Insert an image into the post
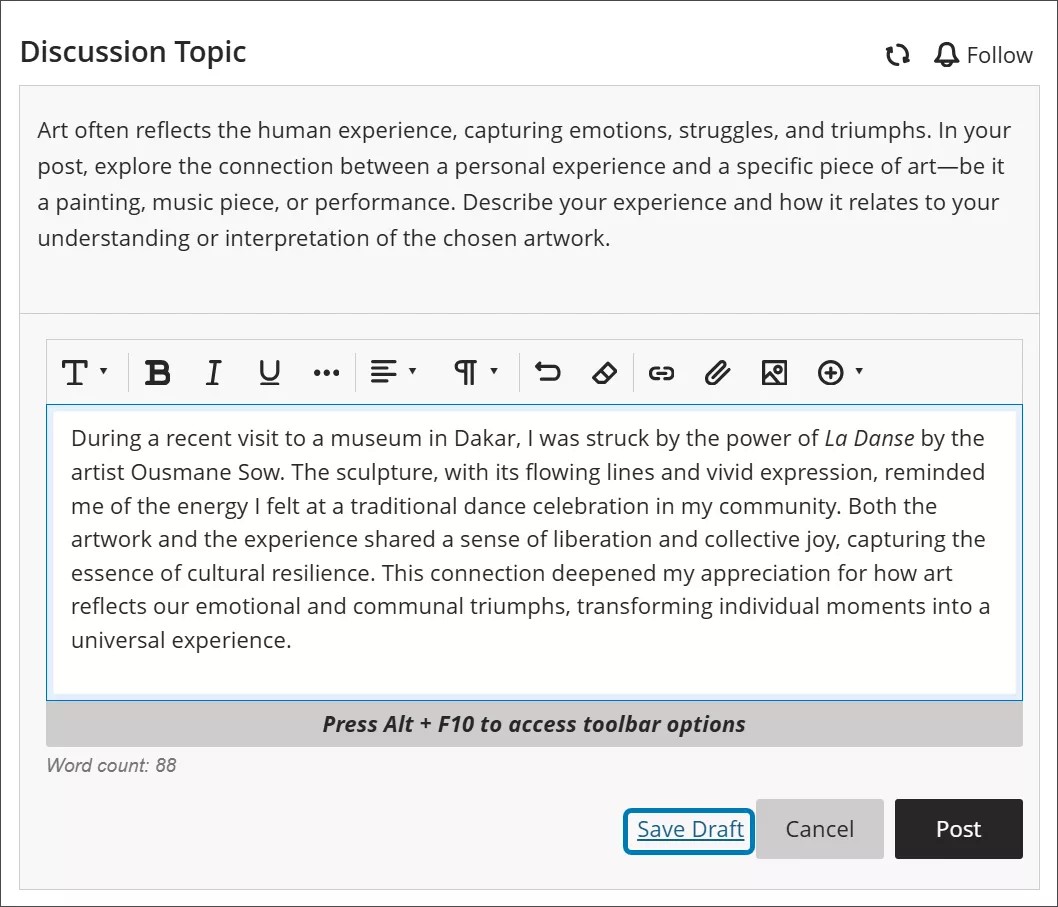 tap(774, 372)
